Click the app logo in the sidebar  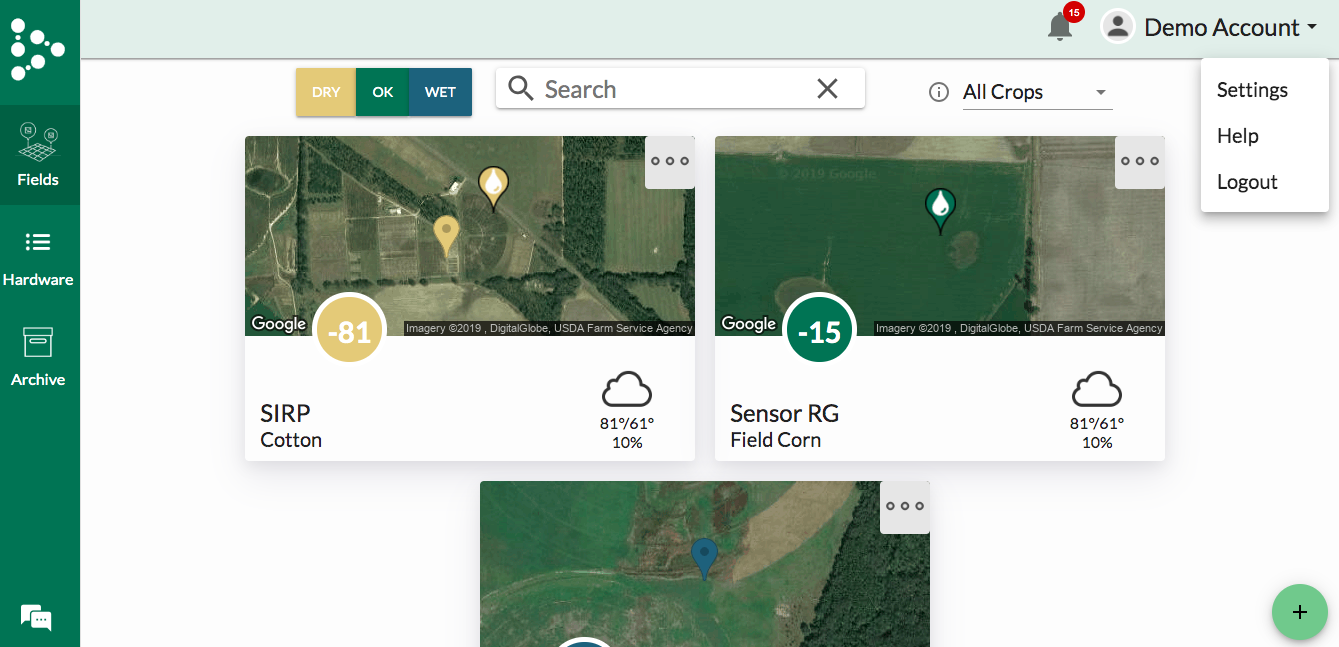[37, 48]
